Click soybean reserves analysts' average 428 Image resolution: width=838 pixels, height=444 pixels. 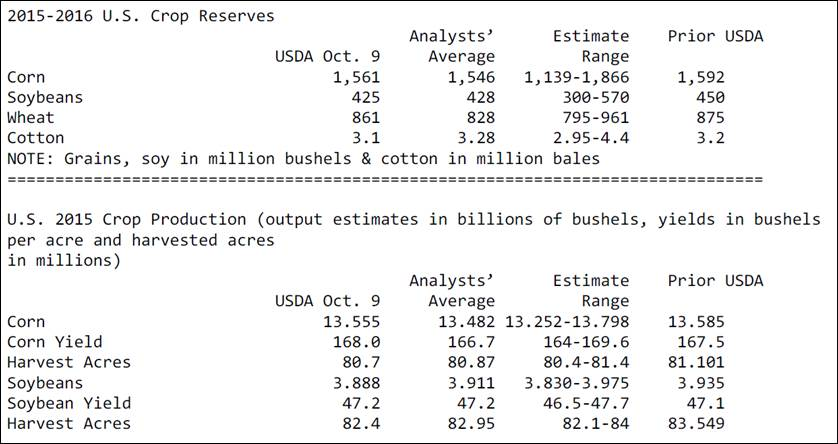click(x=475, y=97)
